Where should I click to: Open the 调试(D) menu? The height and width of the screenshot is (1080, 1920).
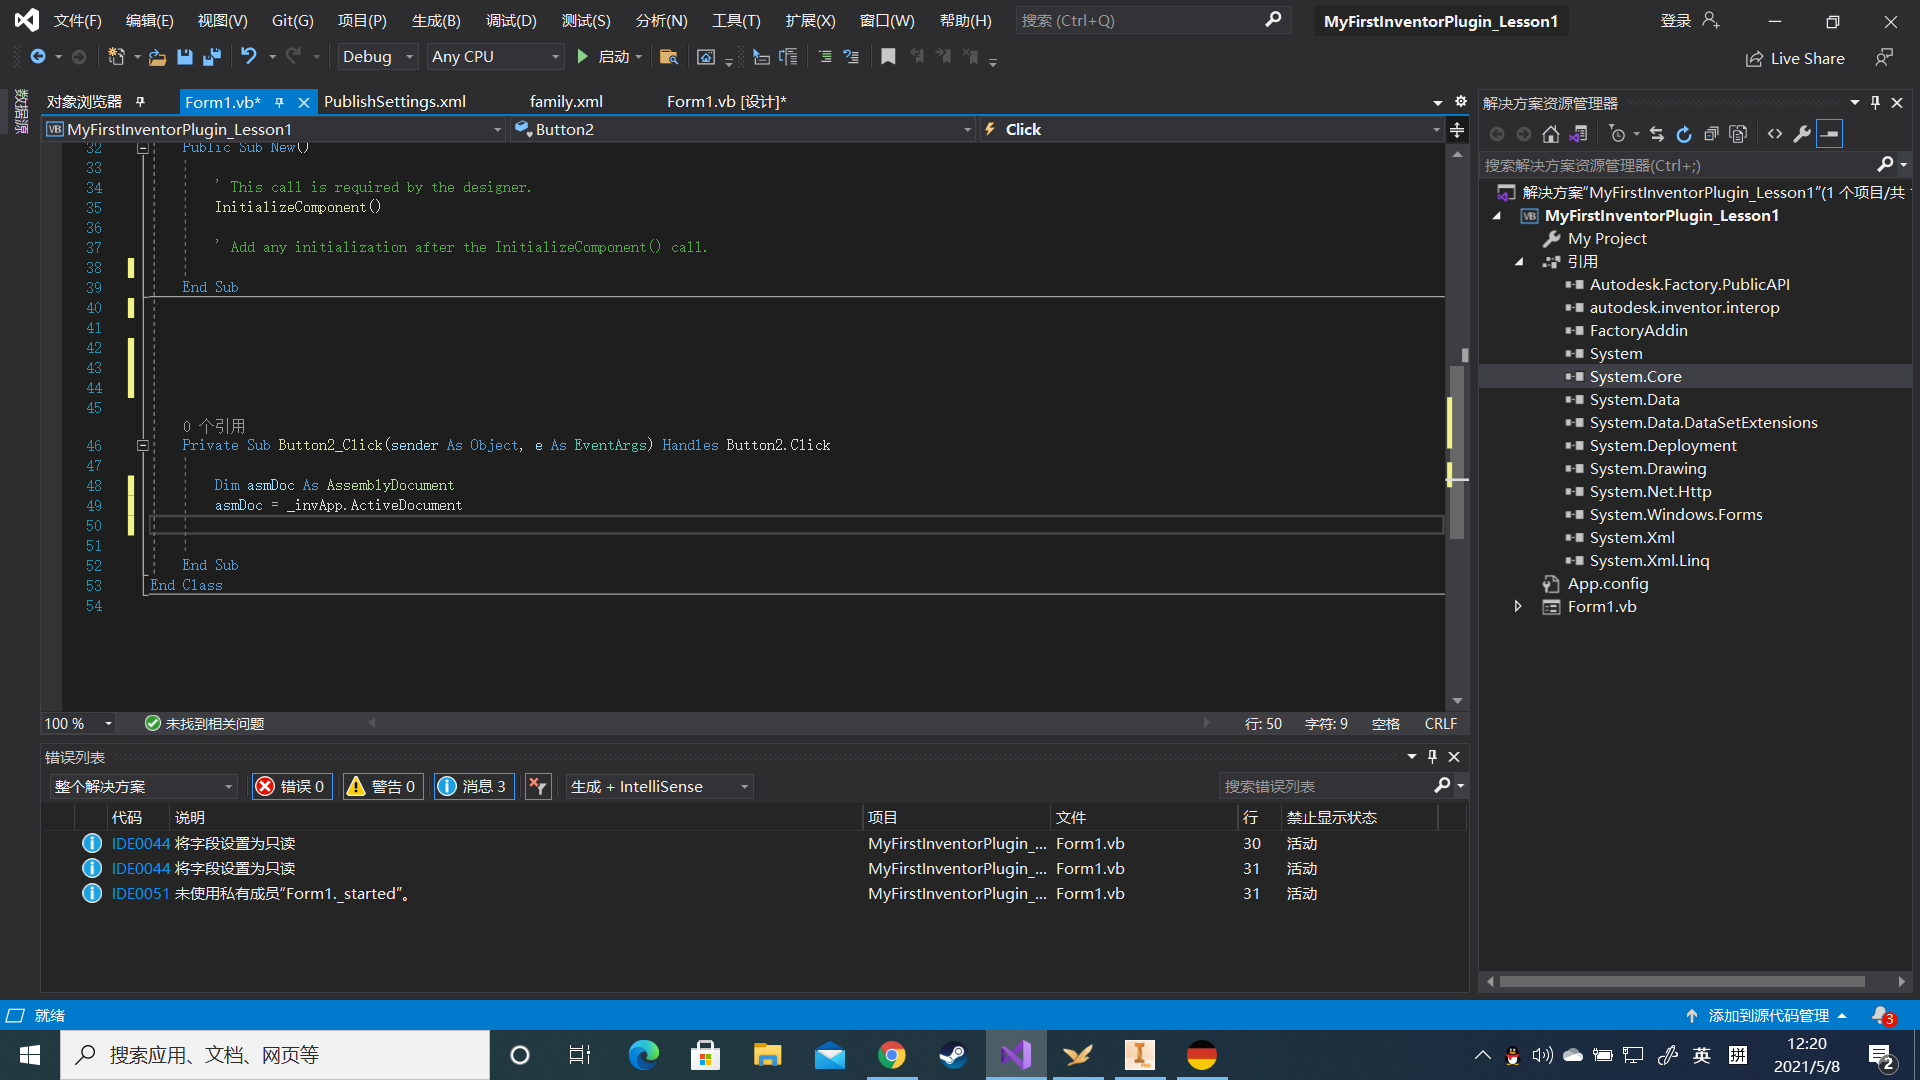point(511,21)
